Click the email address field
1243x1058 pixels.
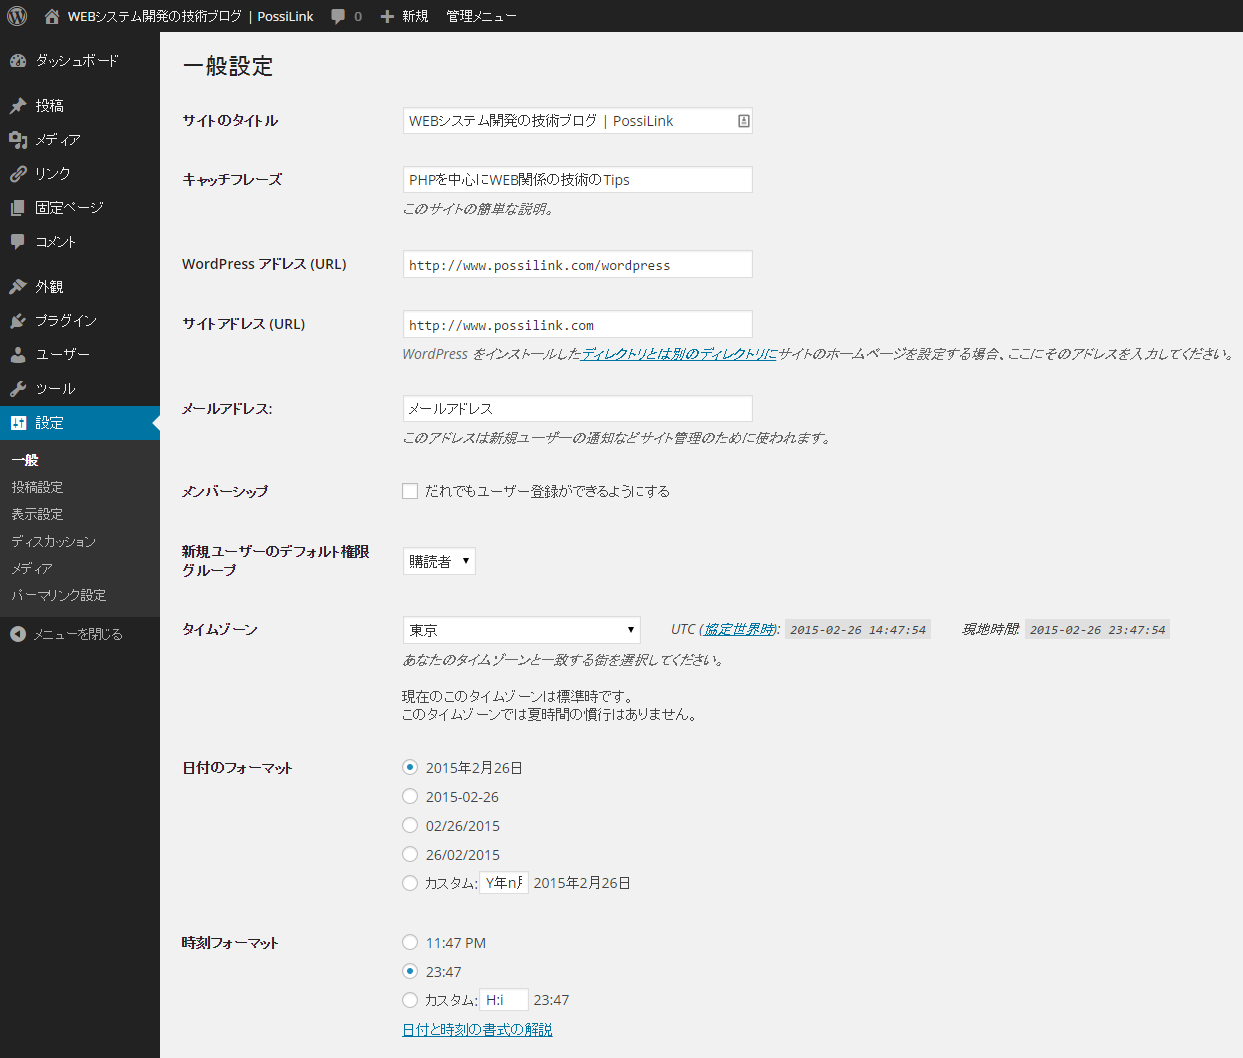(578, 409)
